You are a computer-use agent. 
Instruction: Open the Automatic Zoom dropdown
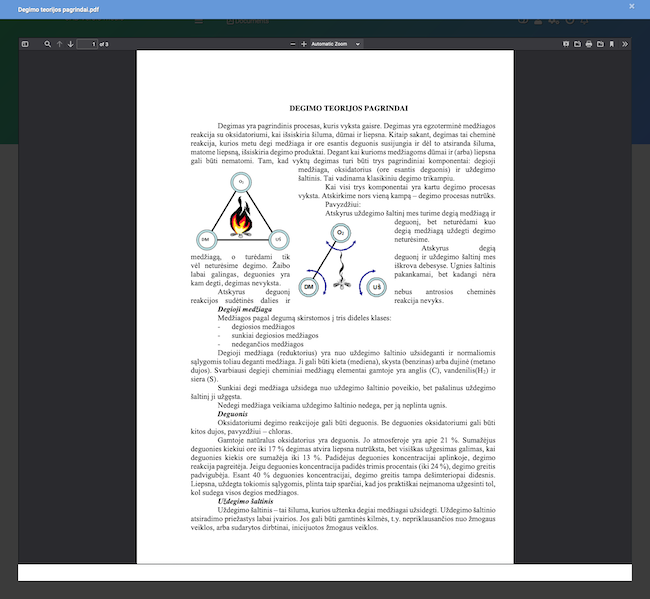(x=336, y=44)
